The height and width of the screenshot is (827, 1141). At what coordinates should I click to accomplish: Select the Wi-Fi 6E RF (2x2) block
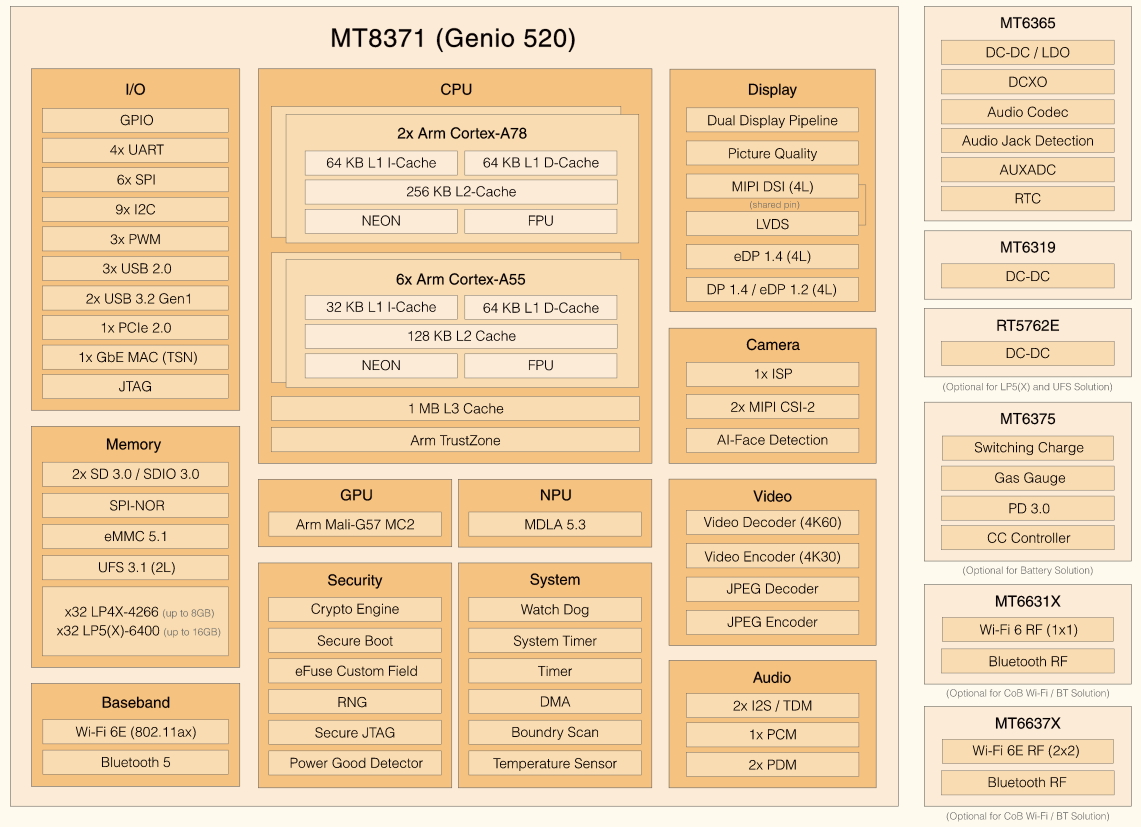tap(1027, 751)
